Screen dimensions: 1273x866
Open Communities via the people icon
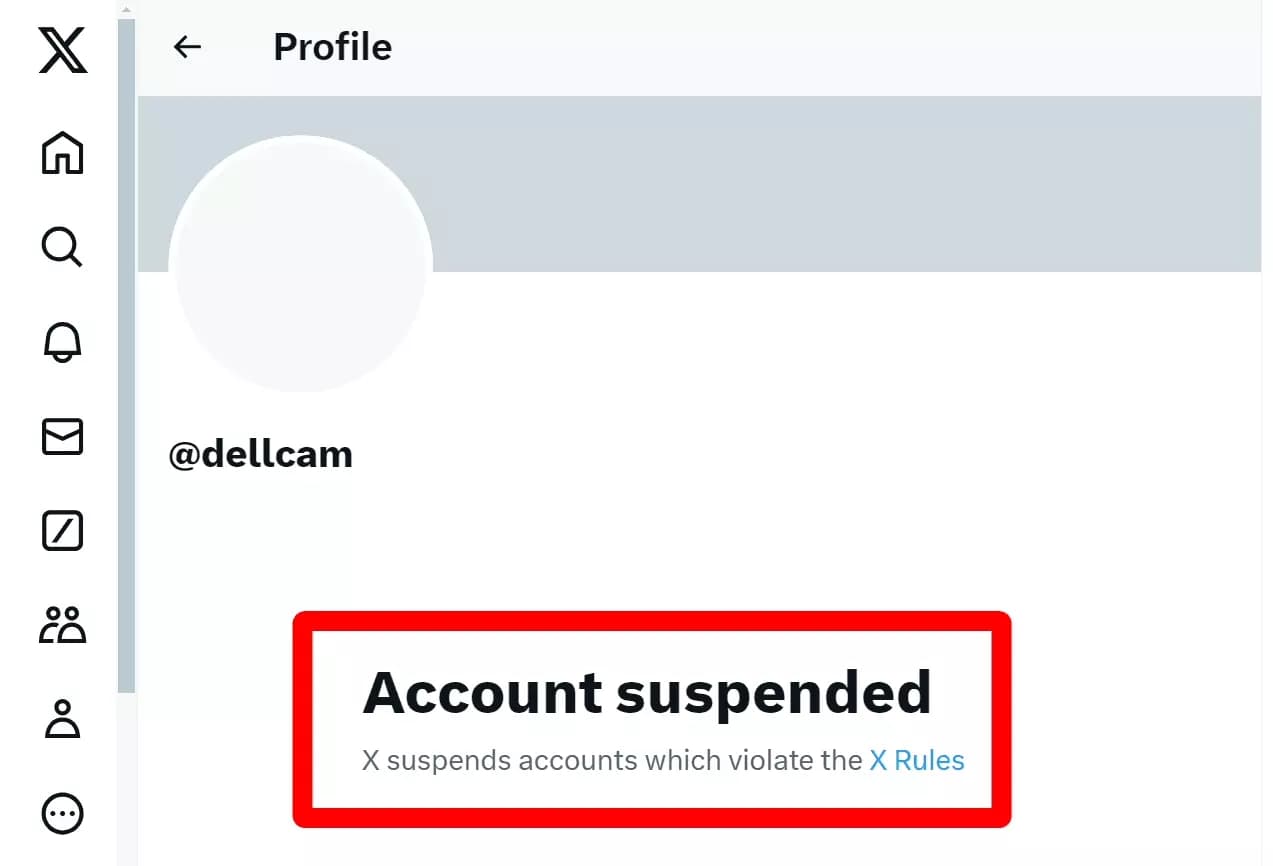(x=62, y=625)
